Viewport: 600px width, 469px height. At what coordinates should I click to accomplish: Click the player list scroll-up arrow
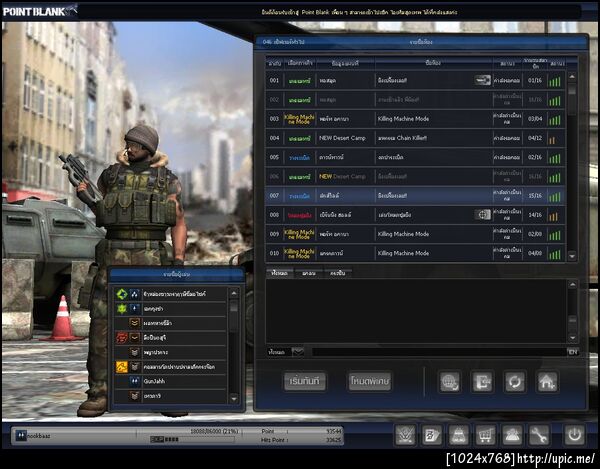[234, 293]
